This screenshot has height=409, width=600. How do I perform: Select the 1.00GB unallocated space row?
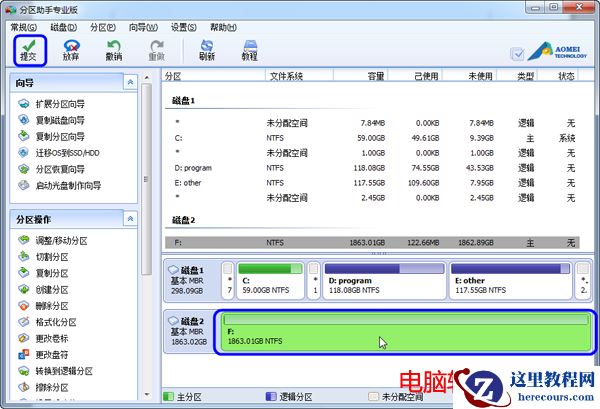pyautogui.click(x=372, y=153)
